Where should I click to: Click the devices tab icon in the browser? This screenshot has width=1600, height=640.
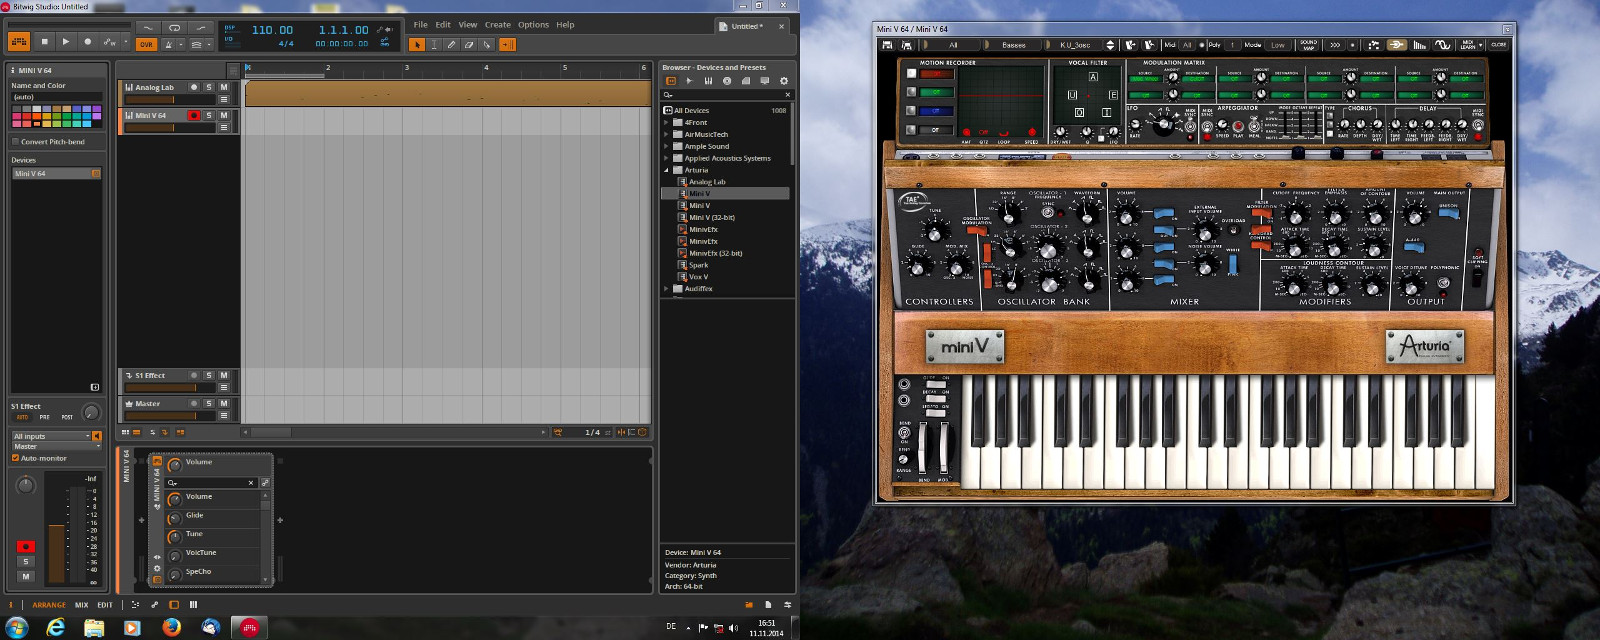[671, 81]
